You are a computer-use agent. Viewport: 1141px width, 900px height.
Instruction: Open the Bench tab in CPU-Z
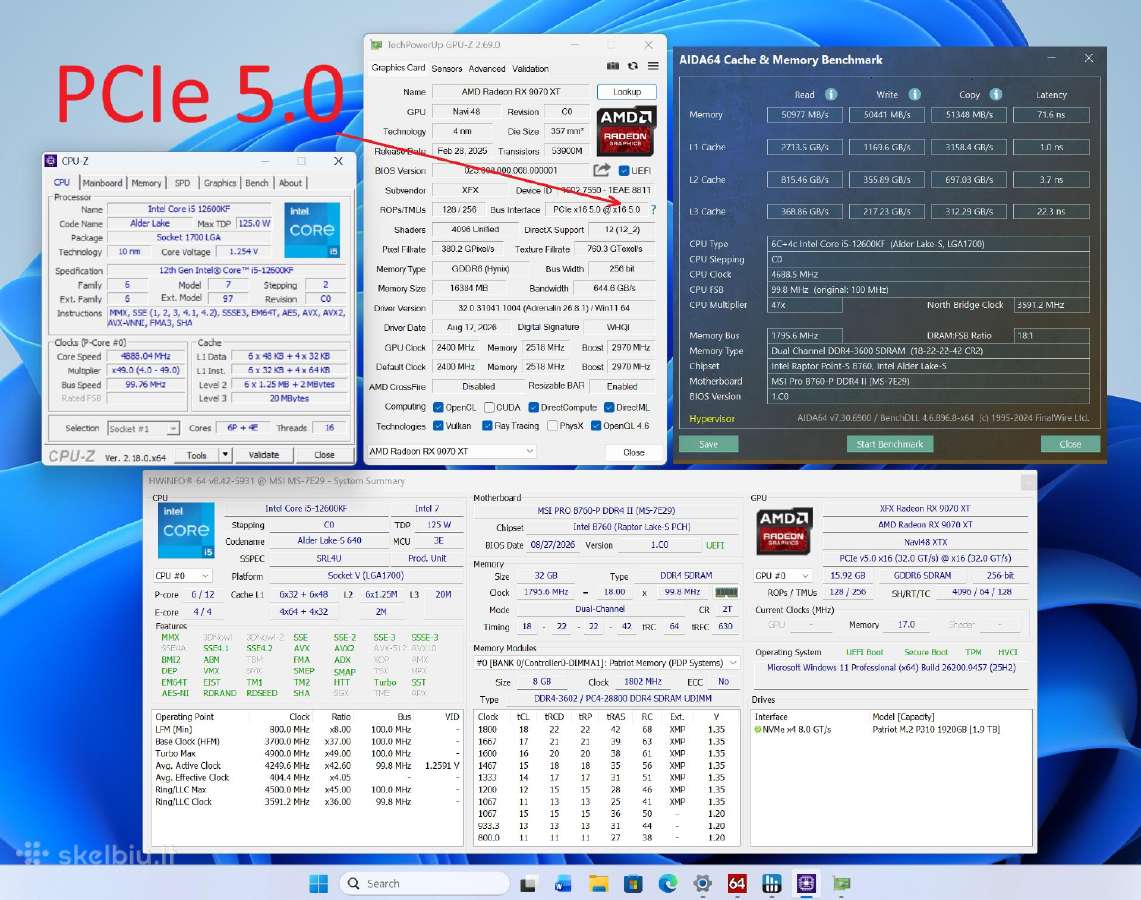pyautogui.click(x=256, y=183)
